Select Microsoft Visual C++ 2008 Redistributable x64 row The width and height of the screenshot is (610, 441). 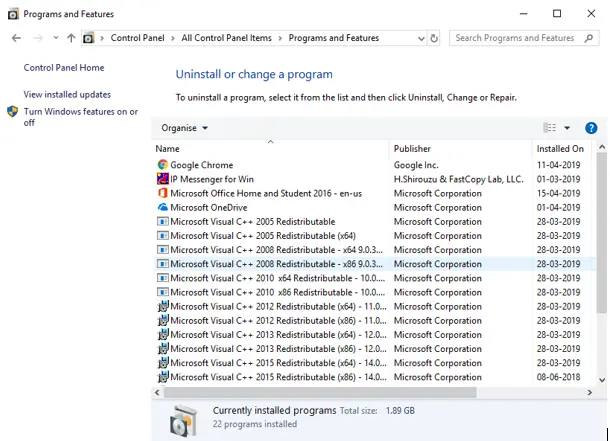click(373, 250)
